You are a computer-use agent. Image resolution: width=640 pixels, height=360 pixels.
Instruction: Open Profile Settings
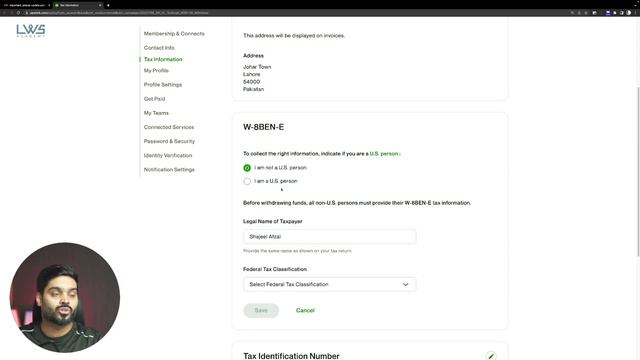pyautogui.click(x=162, y=84)
